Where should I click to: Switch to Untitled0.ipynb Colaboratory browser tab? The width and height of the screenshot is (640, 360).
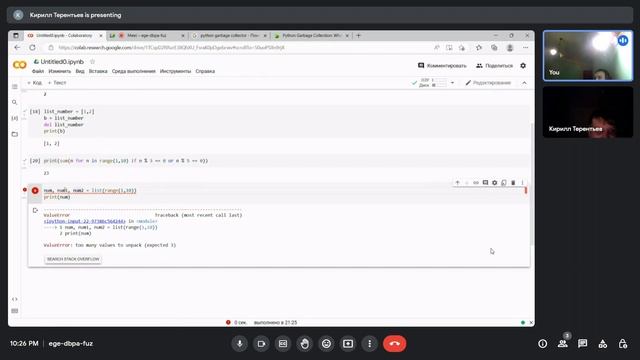click(x=65, y=36)
